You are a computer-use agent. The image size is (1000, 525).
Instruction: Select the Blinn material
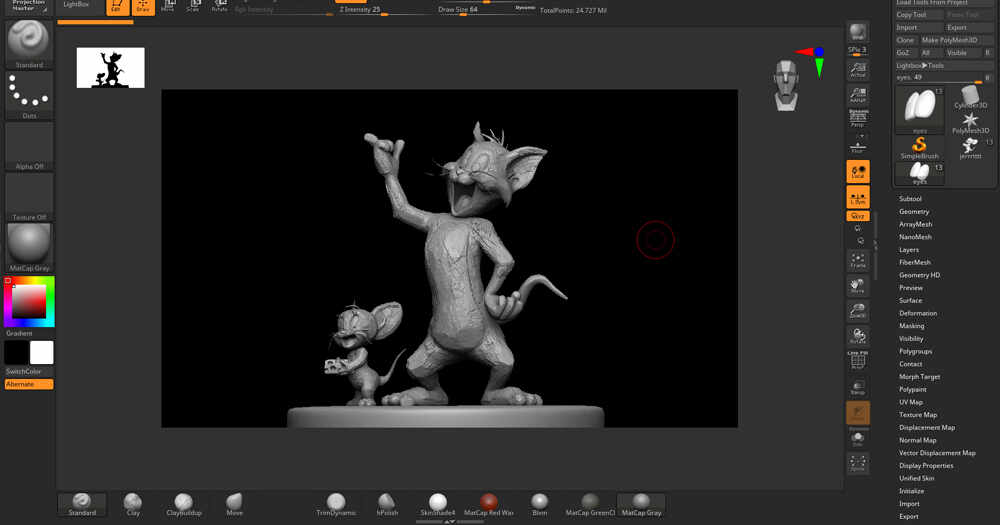click(540, 504)
